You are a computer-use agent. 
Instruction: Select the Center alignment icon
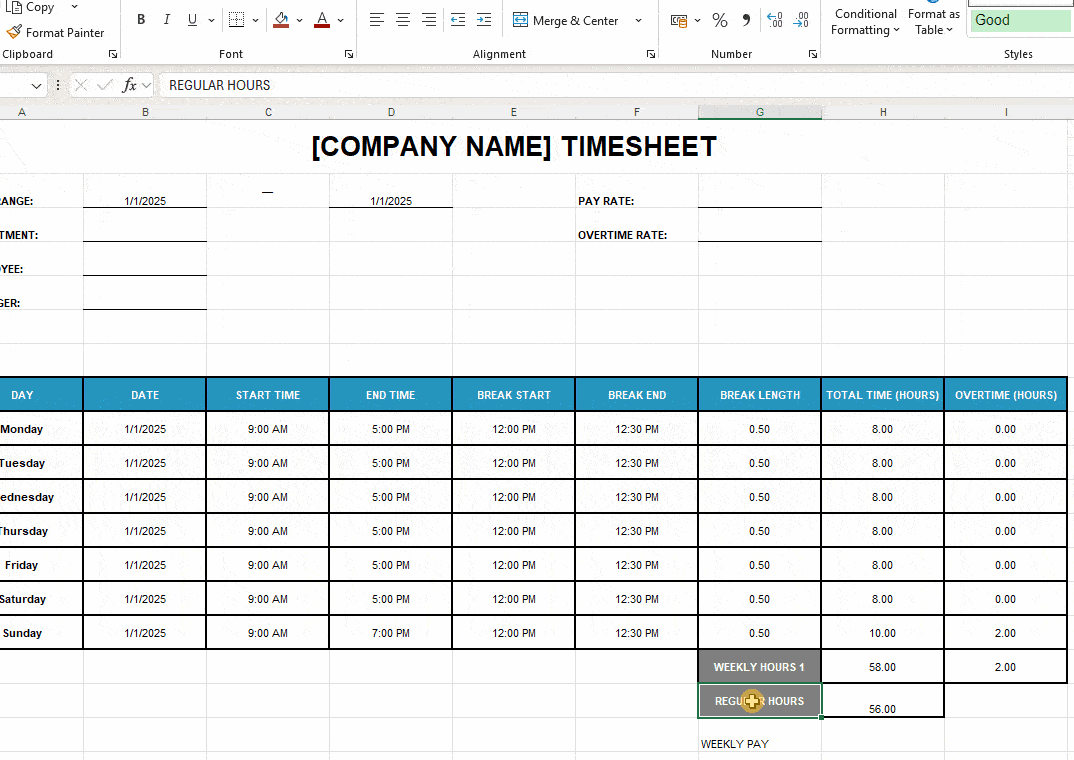click(x=402, y=19)
